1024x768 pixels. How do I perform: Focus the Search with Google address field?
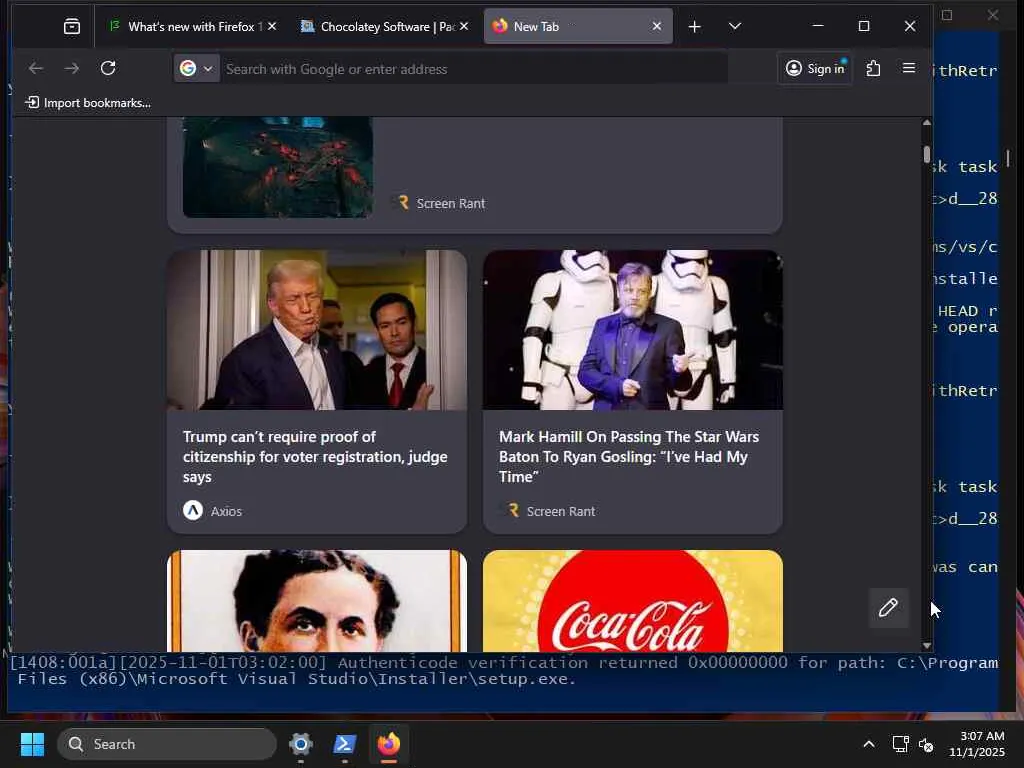[x=473, y=69]
